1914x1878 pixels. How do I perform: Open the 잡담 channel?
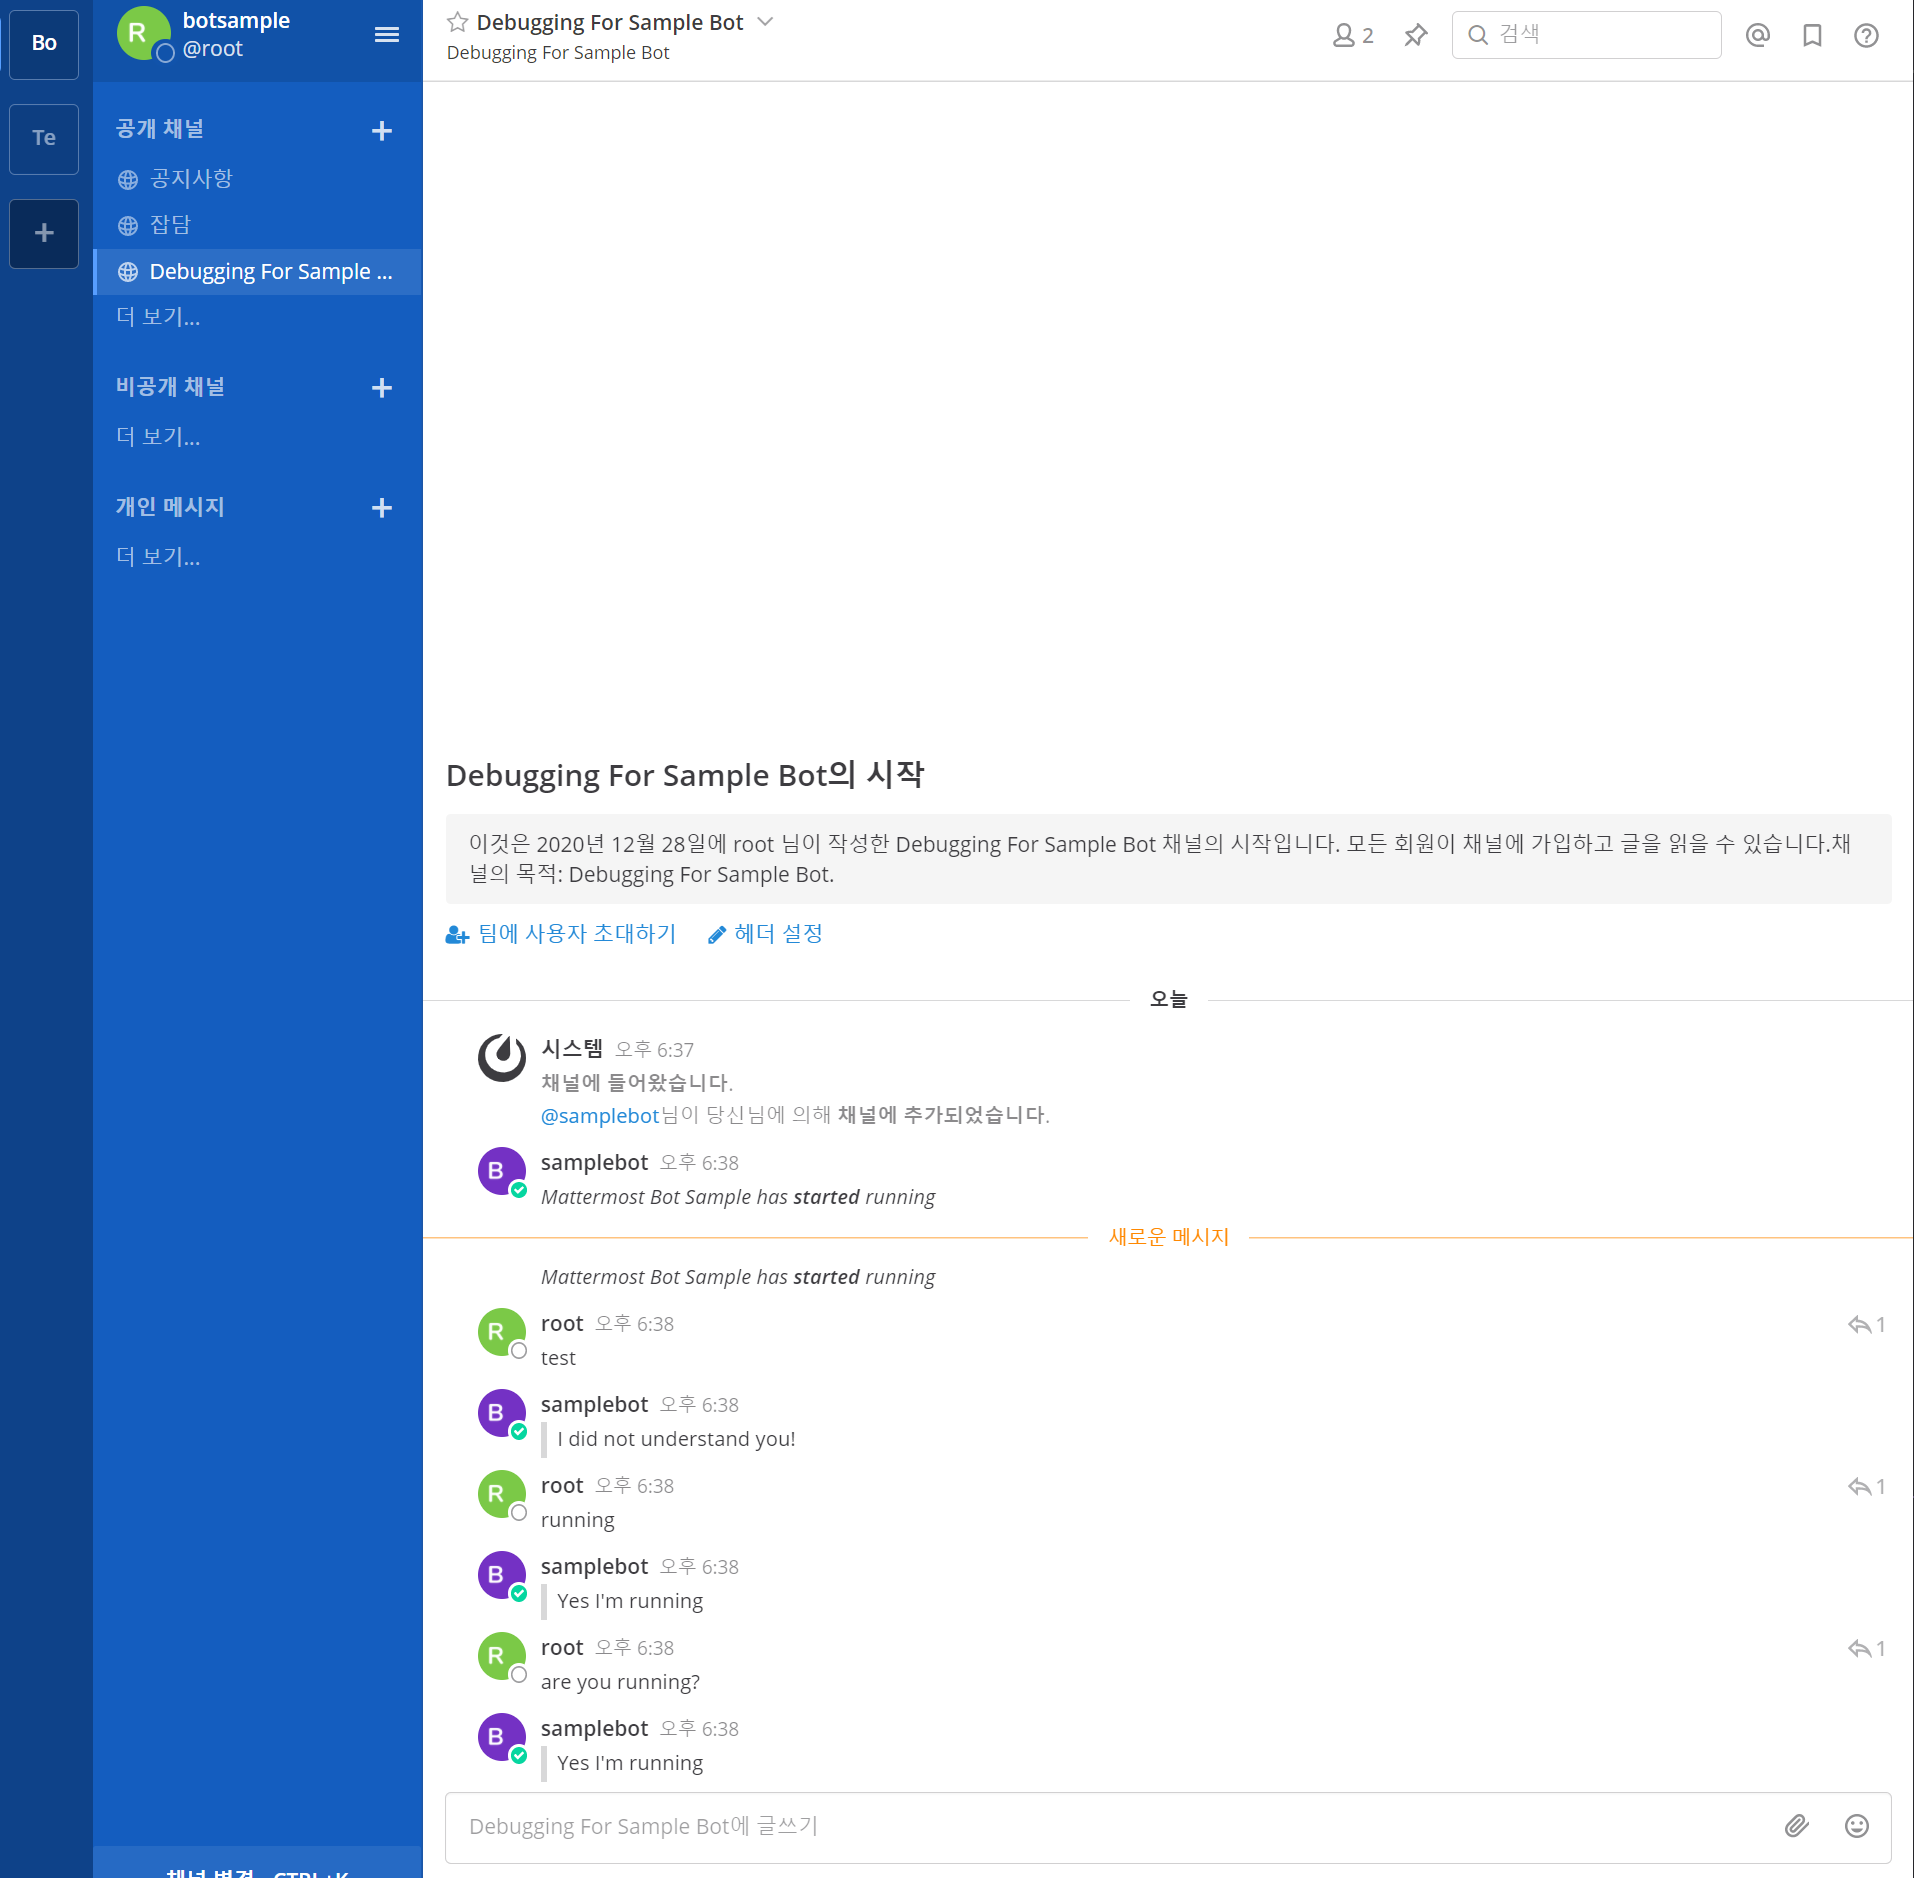coord(257,225)
